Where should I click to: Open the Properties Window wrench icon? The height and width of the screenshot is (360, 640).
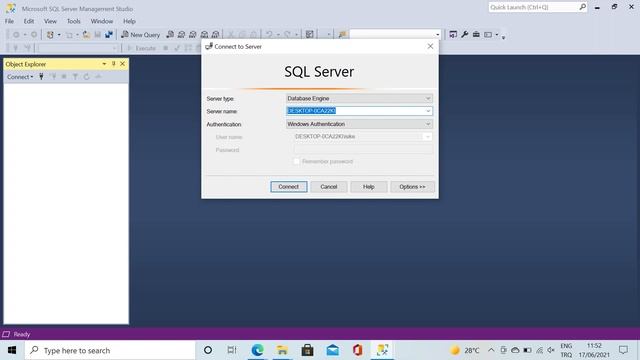coord(464,35)
